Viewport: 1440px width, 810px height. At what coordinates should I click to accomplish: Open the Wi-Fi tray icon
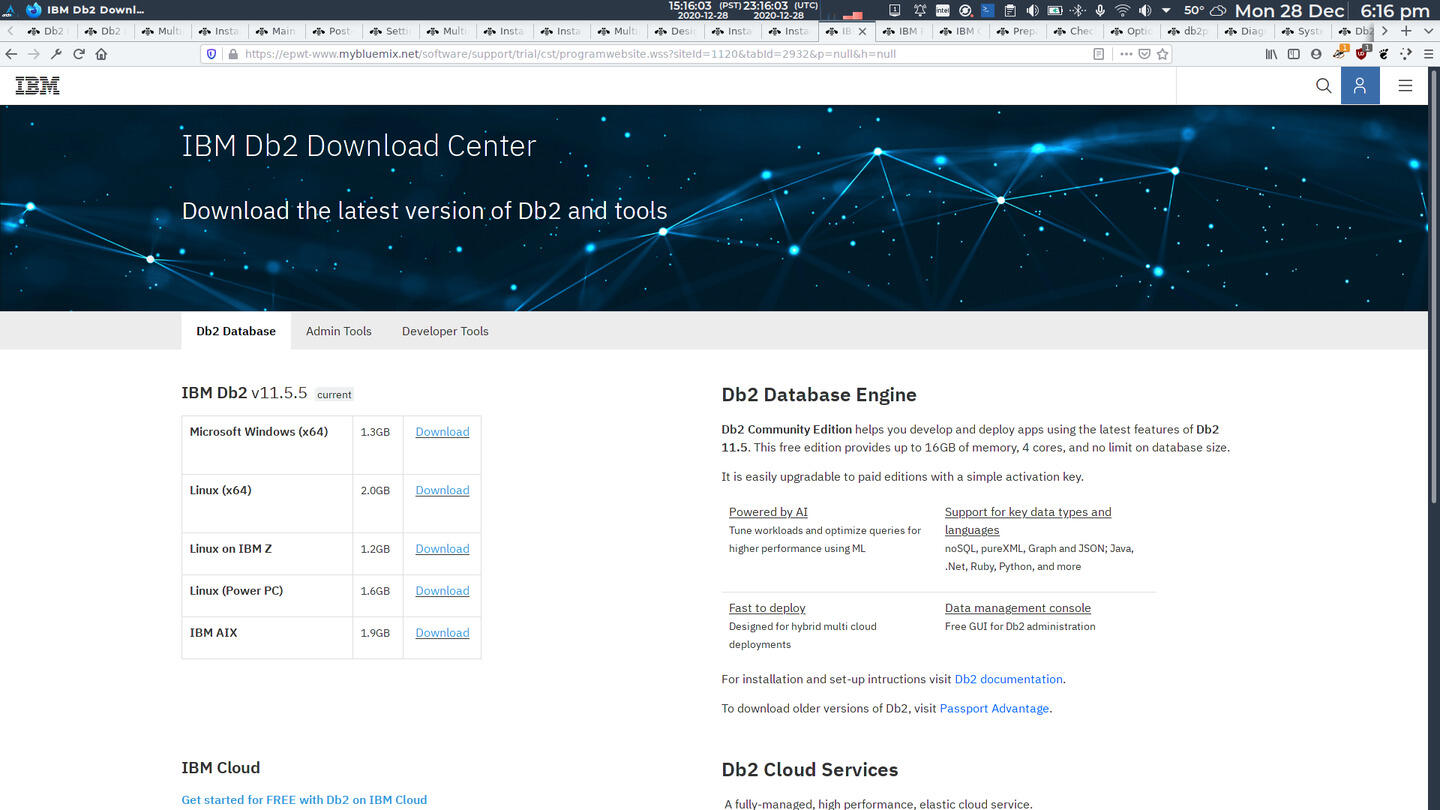pyautogui.click(x=1122, y=10)
